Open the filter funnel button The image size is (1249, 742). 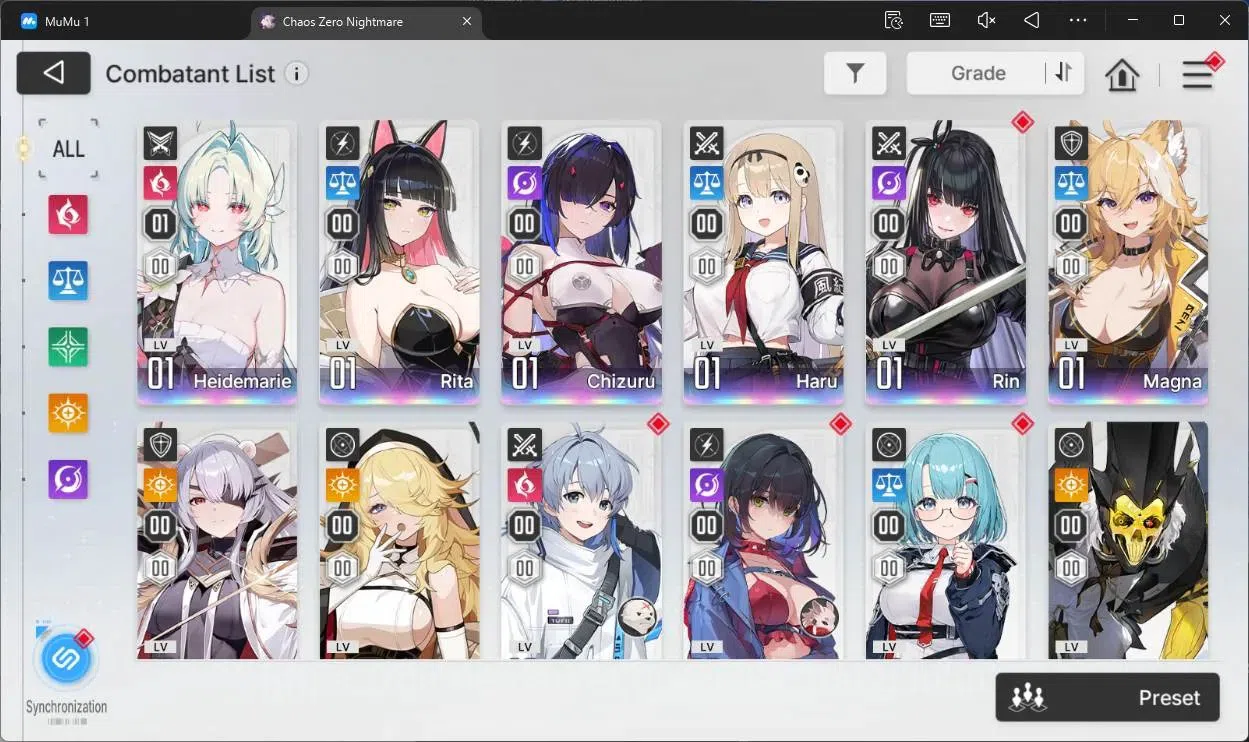855,73
